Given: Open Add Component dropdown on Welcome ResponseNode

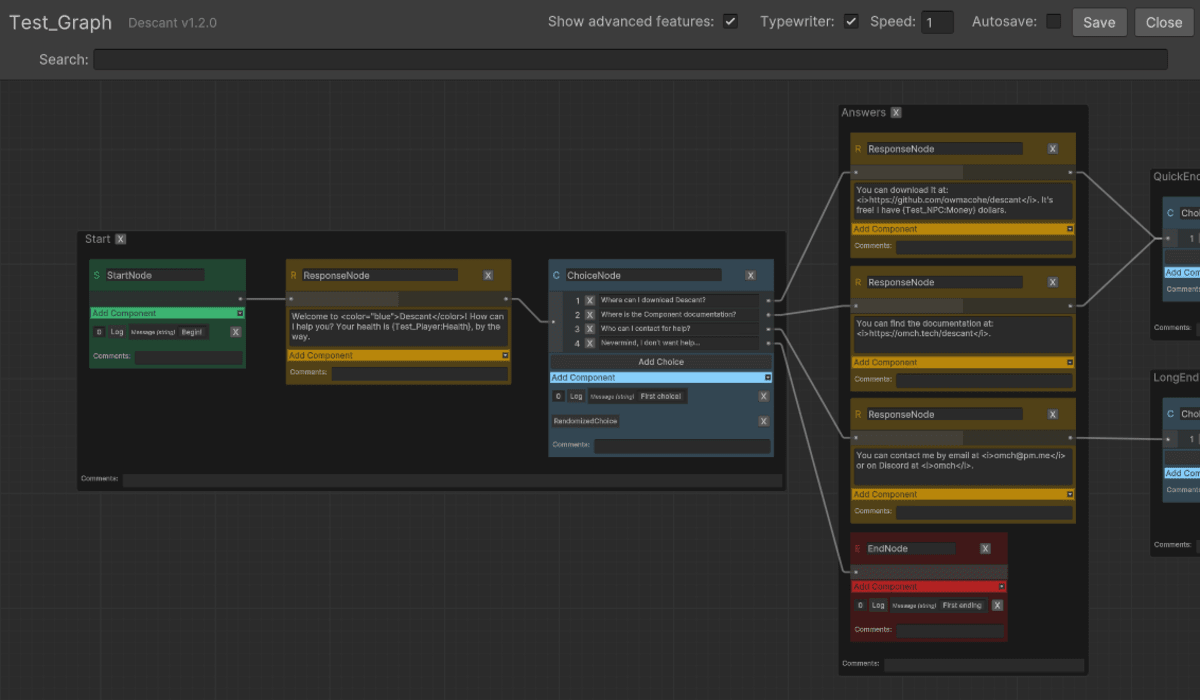Looking at the screenshot, I should point(398,355).
